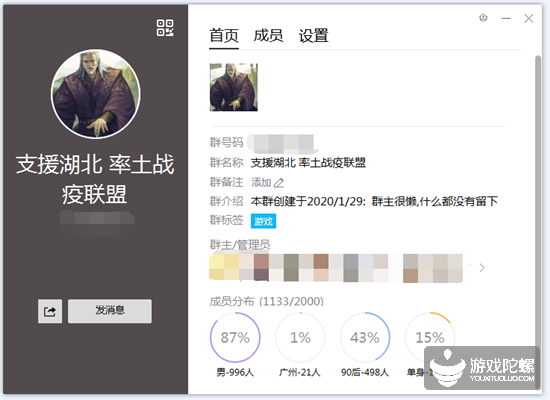Click the large round group avatar
Image resolution: width=550 pixels, height=400 pixels.
[x=96, y=94]
